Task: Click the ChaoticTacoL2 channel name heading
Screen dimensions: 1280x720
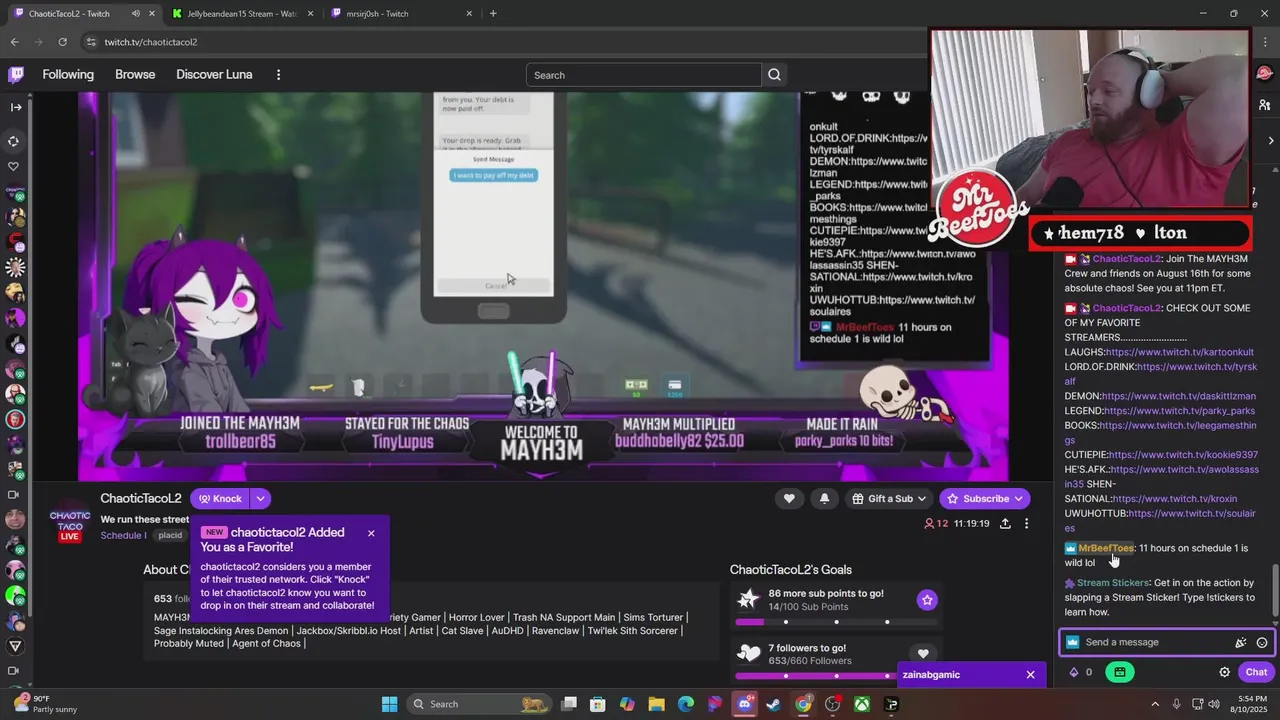Action: (x=141, y=499)
